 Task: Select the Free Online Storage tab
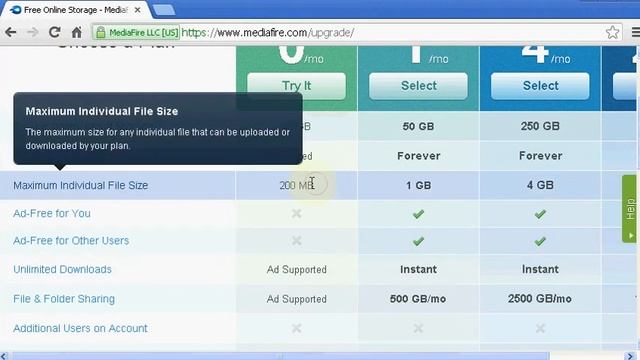point(75,10)
